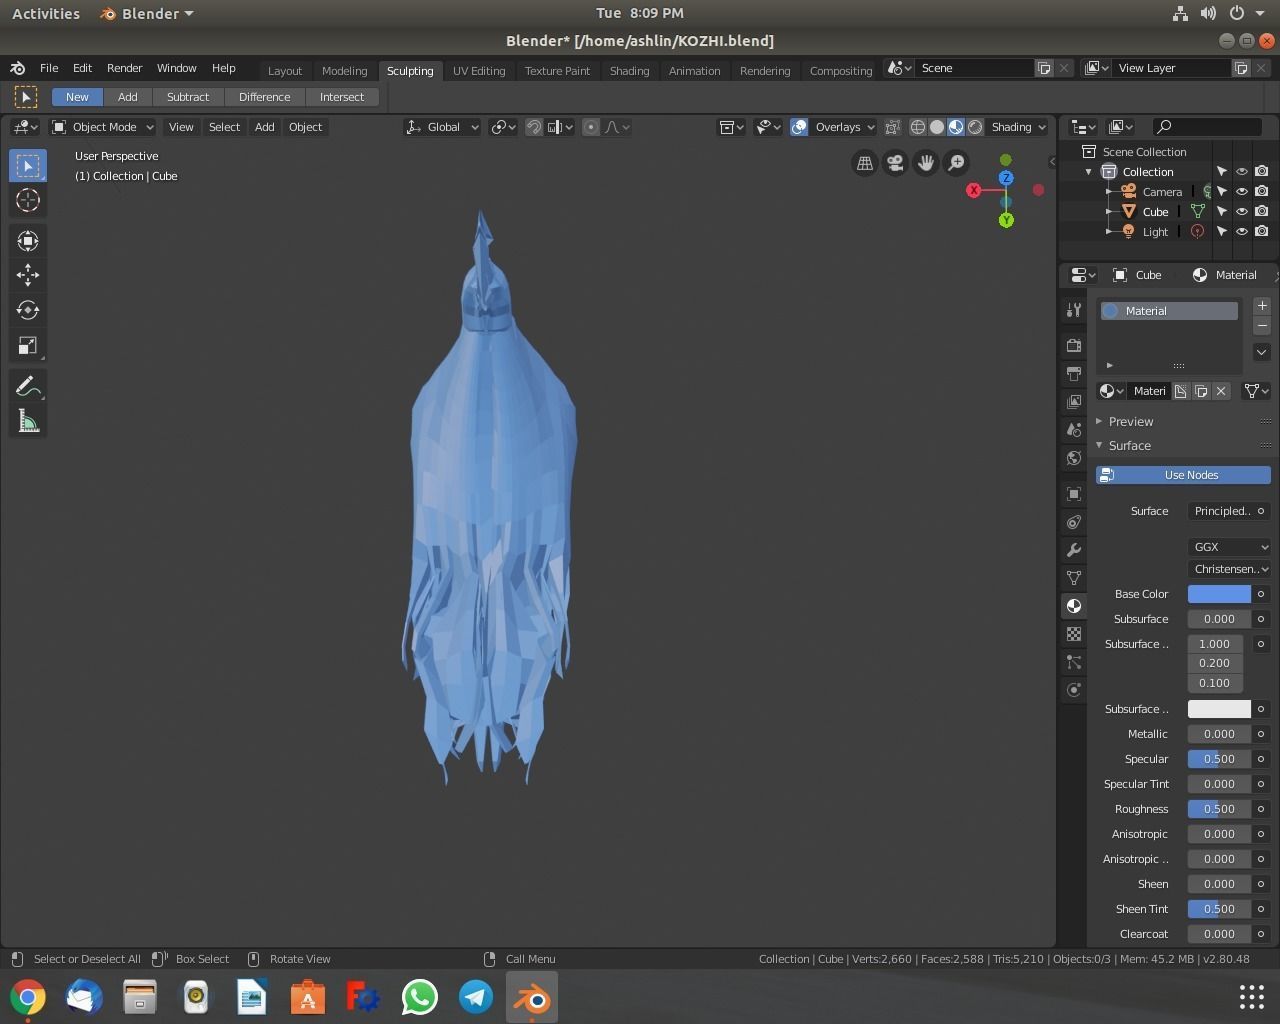The width and height of the screenshot is (1280, 1024).
Task: Toggle selectability of the Light object
Action: coord(1222,231)
